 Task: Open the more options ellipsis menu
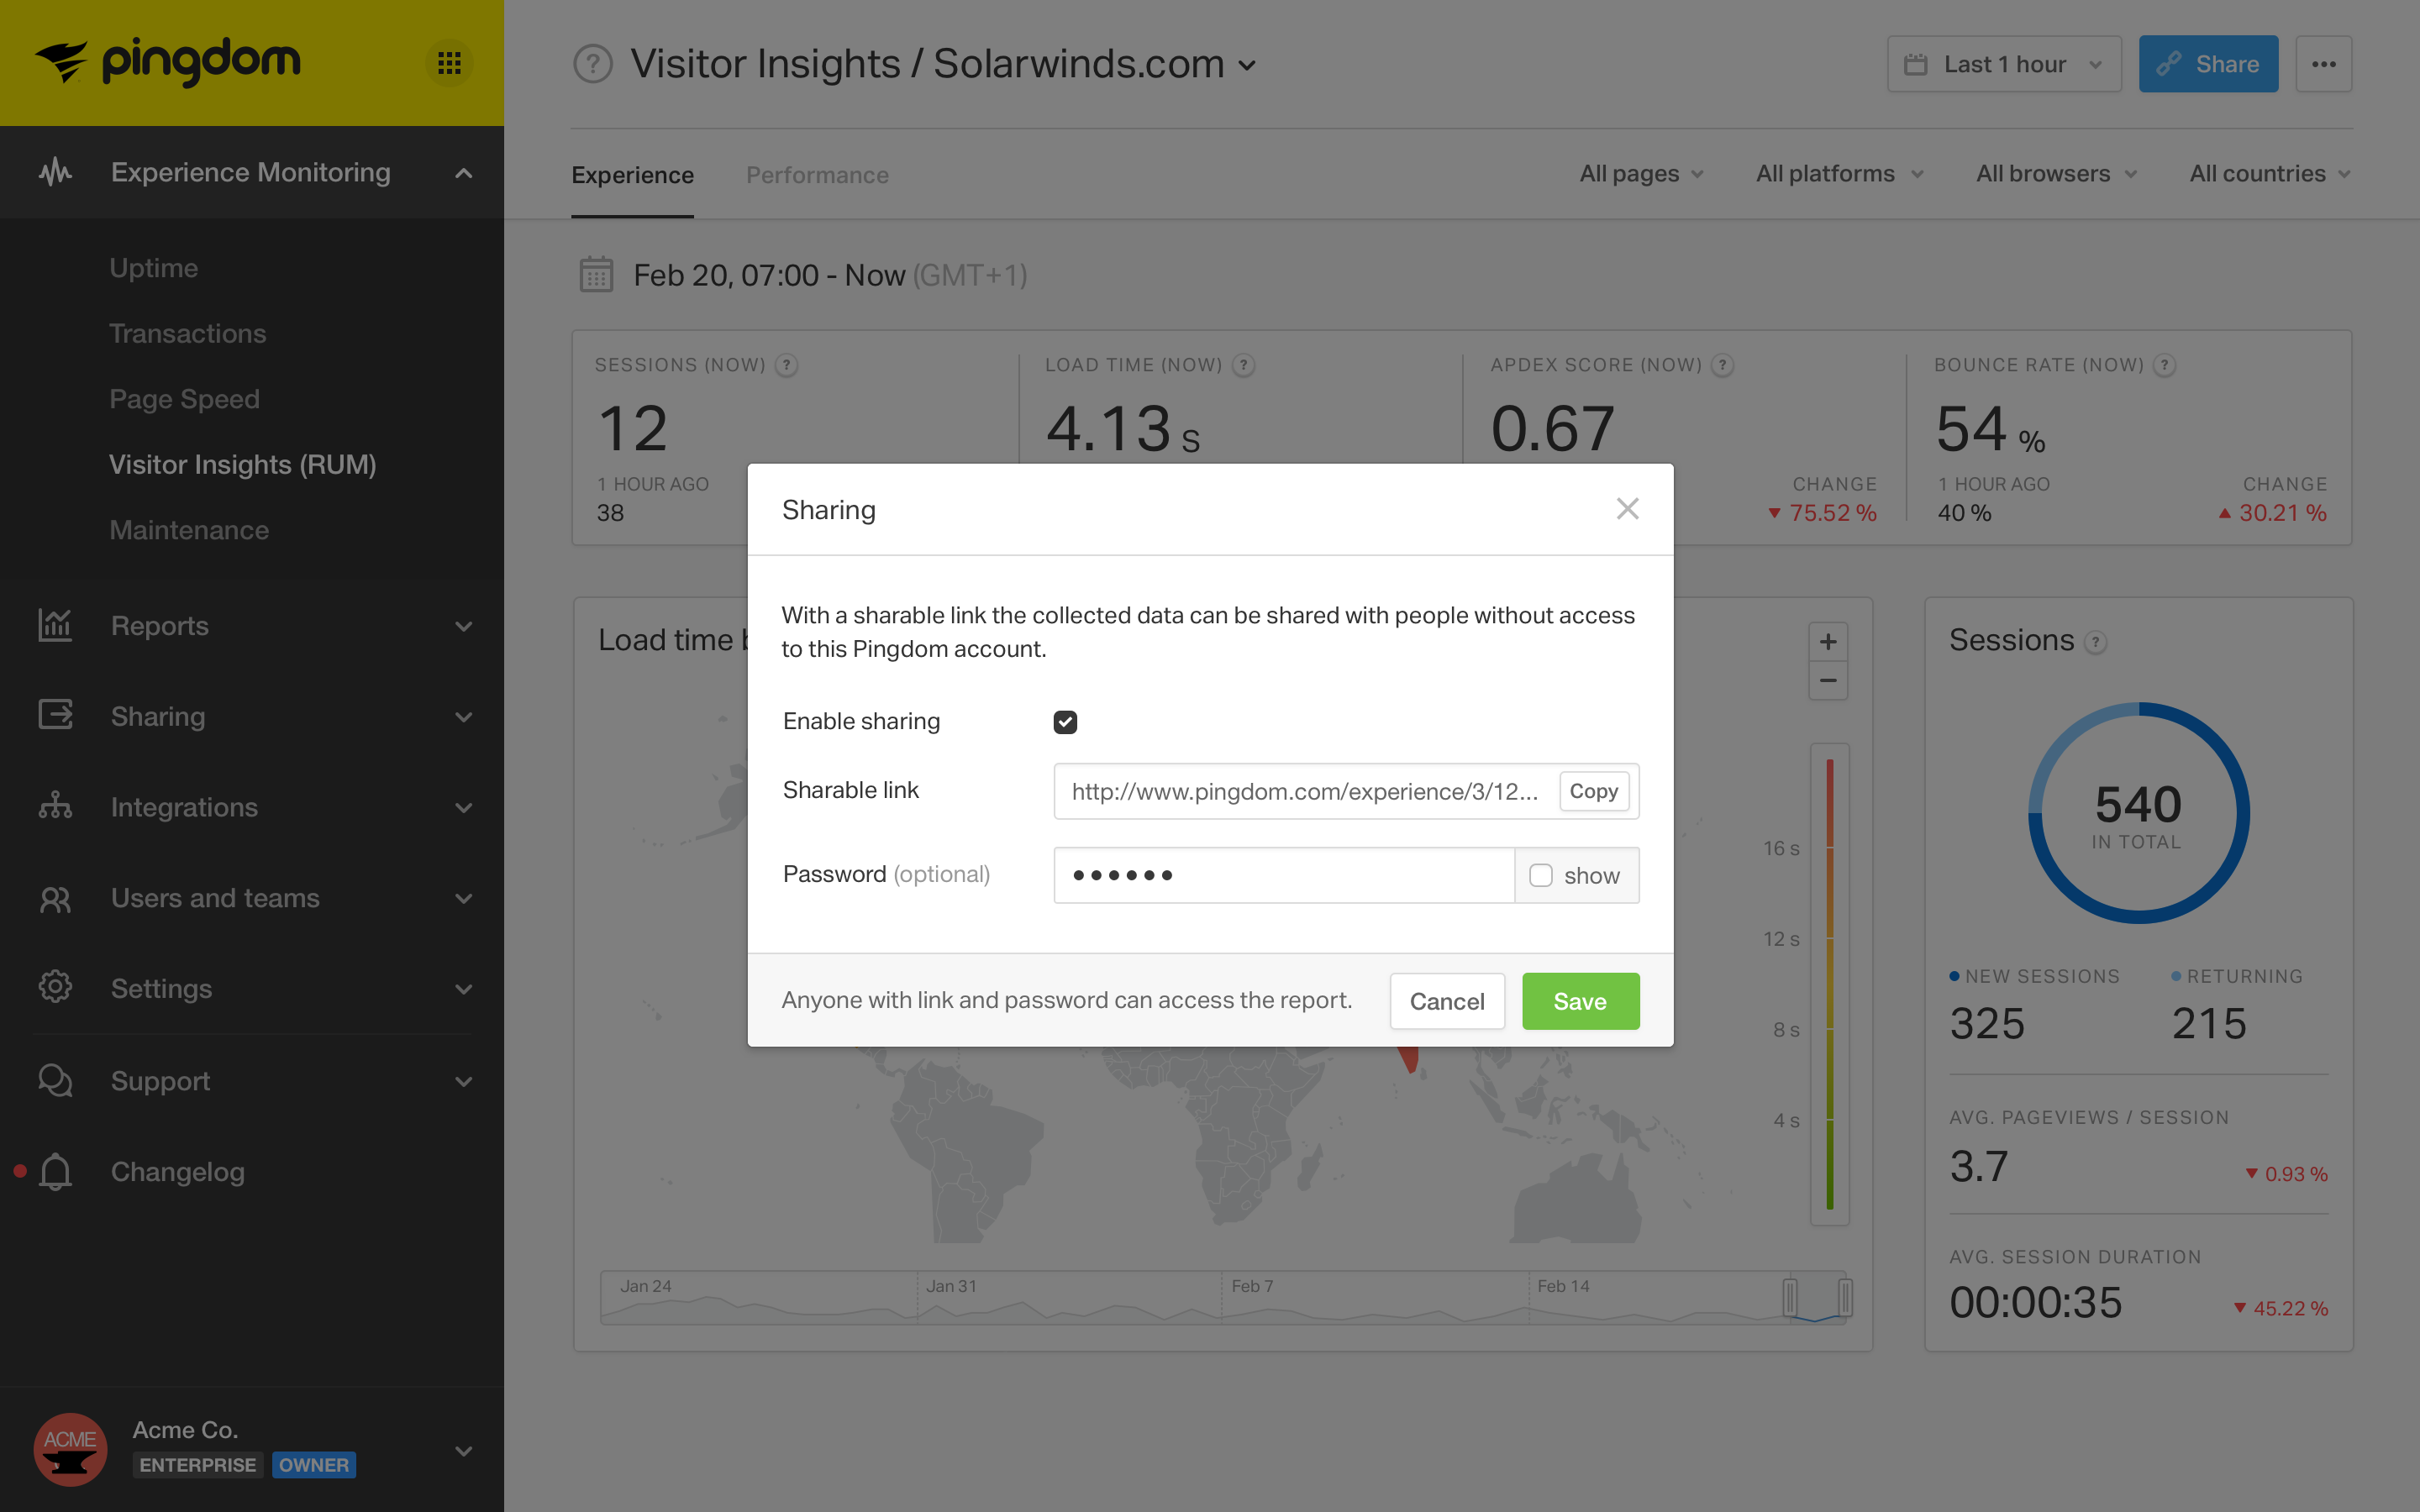[2324, 64]
